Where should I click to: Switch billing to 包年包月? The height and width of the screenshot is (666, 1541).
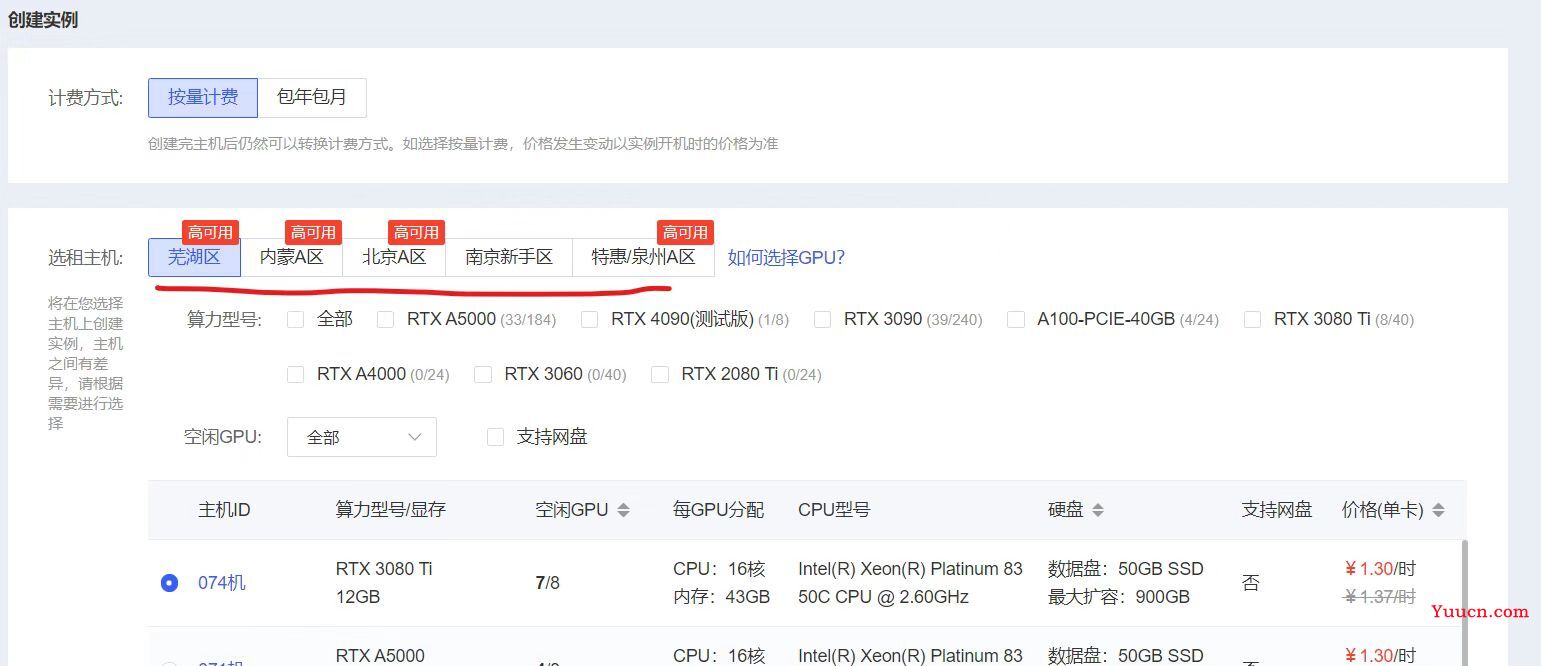pos(312,97)
